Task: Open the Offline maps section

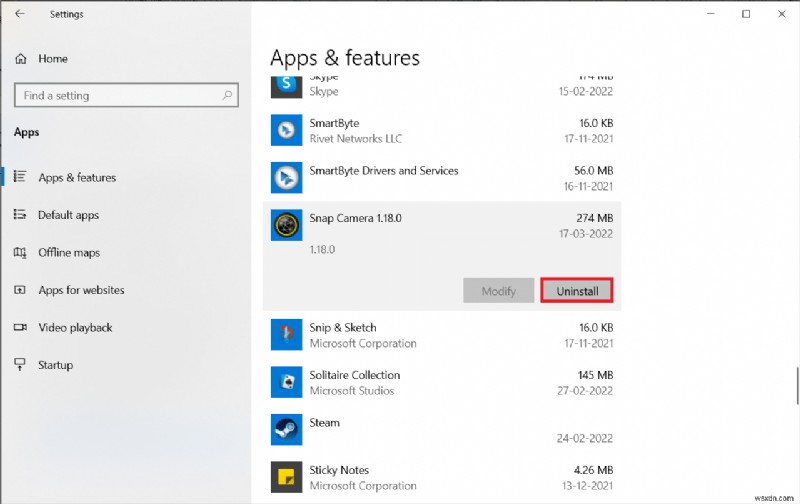Action: click(69, 253)
